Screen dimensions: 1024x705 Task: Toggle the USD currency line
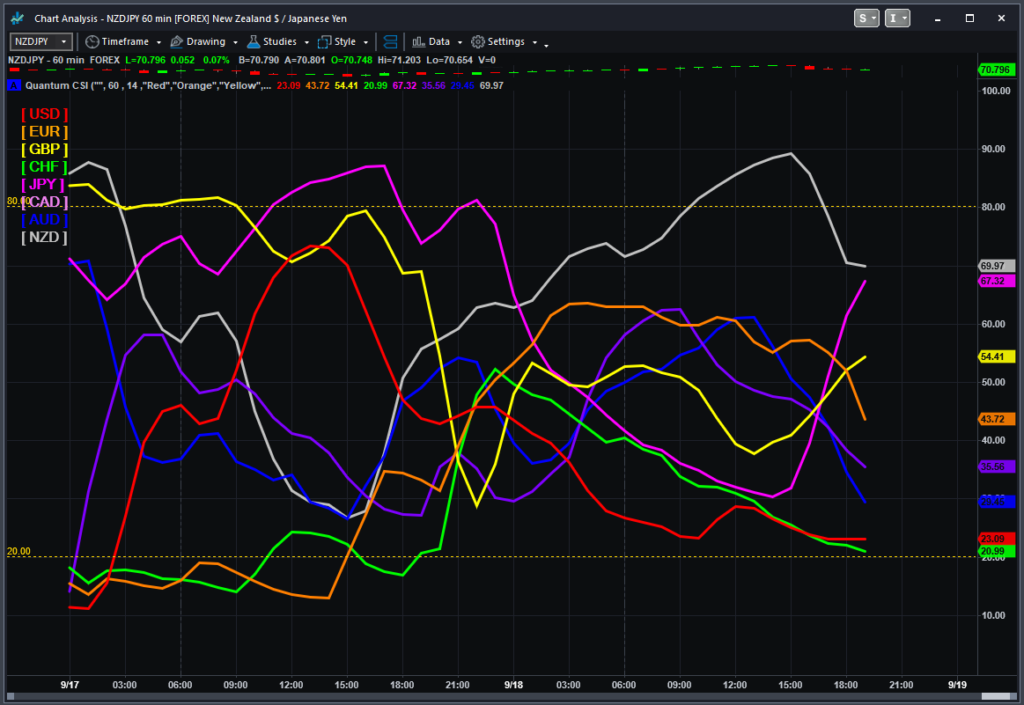(43, 114)
